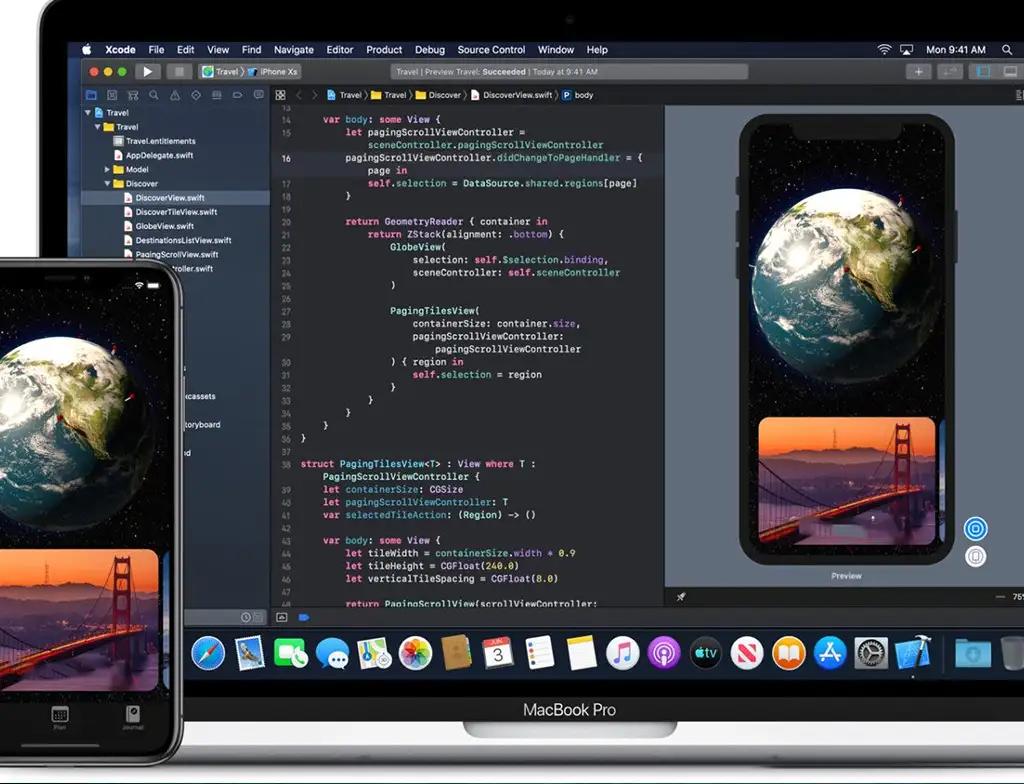This screenshot has width=1024, height=784.
Task: Click the Xcode hammer icon in the Dock
Action: pyautogui.click(x=913, y=653)
